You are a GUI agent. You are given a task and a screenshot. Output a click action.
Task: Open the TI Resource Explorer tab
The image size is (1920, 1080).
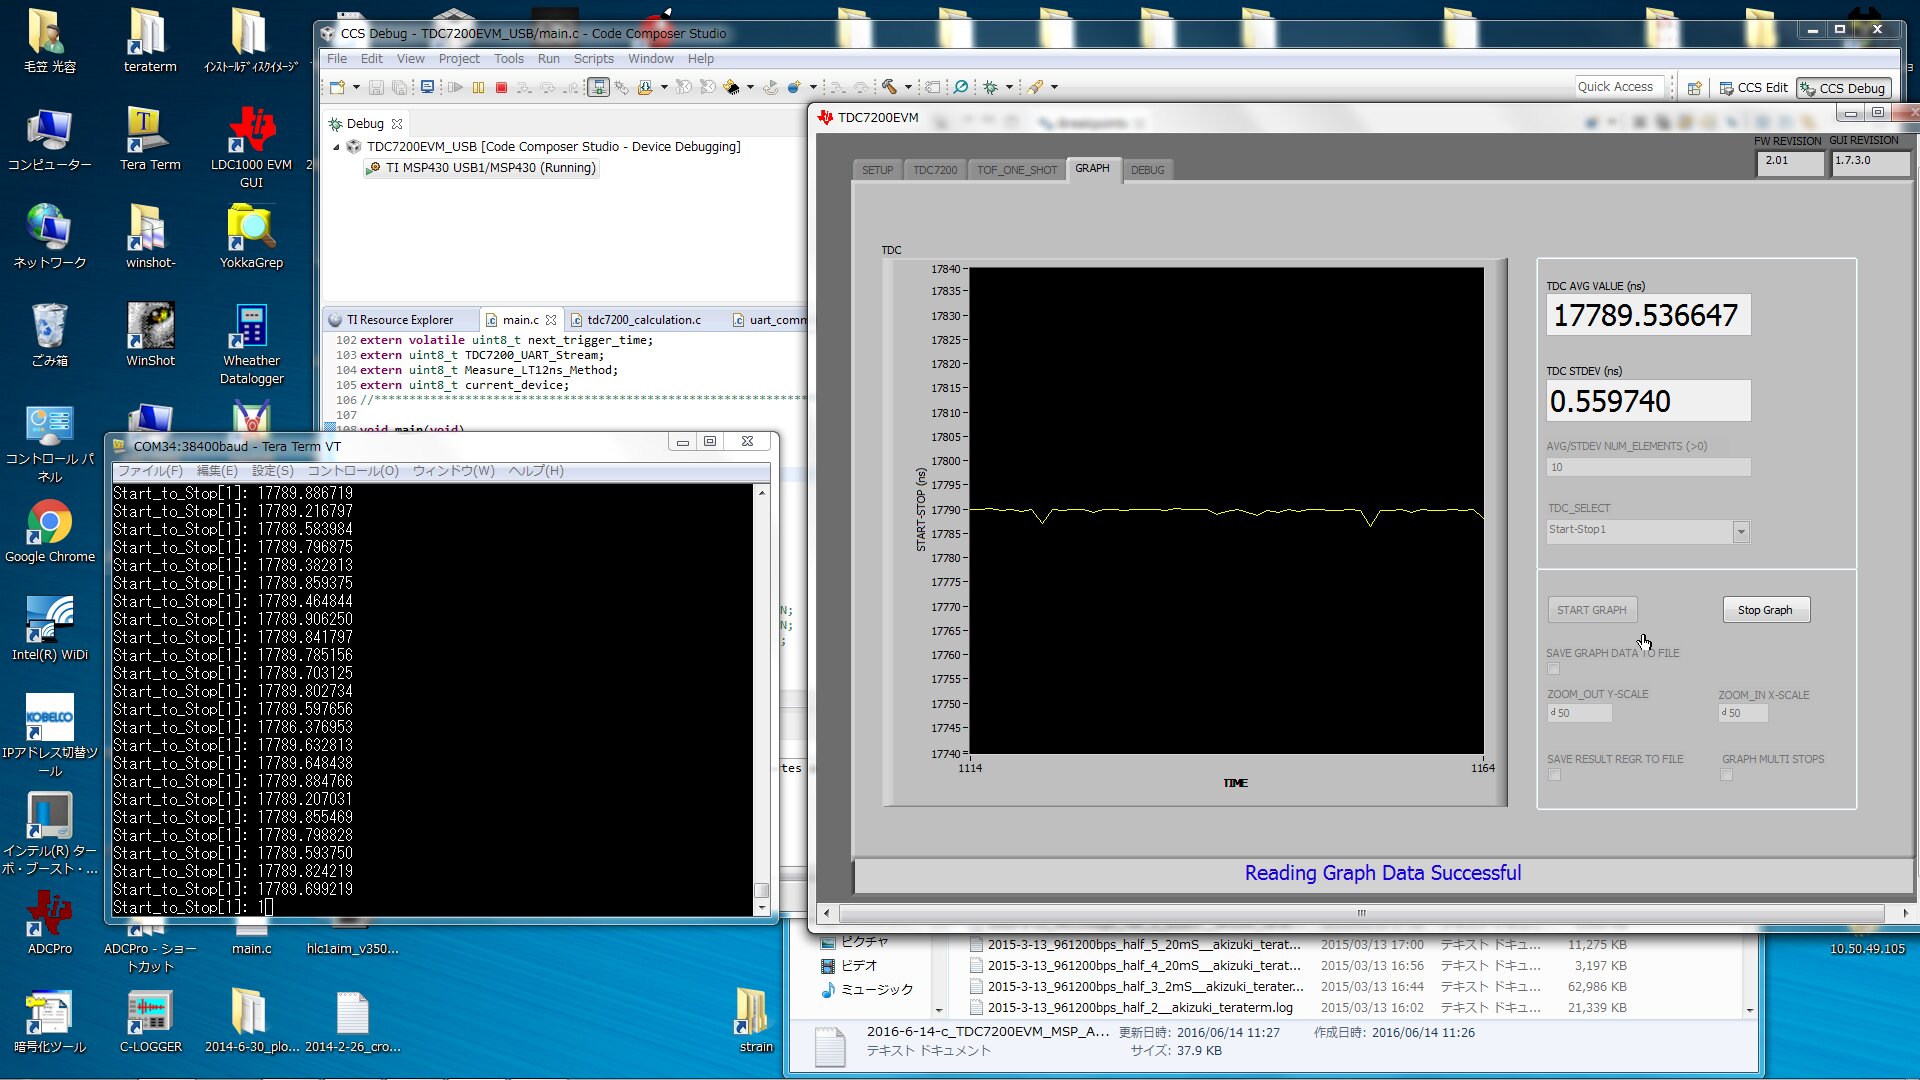[x=399, y=320]
